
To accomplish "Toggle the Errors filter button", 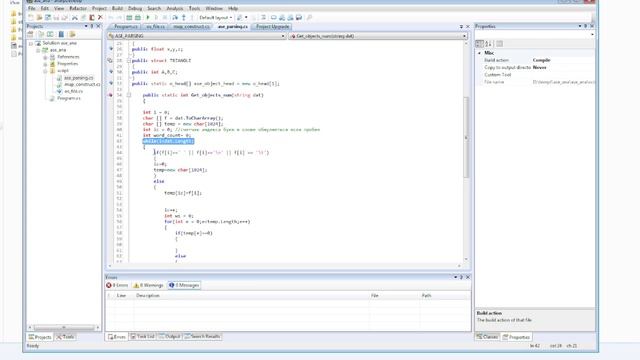I will (118, 285).
